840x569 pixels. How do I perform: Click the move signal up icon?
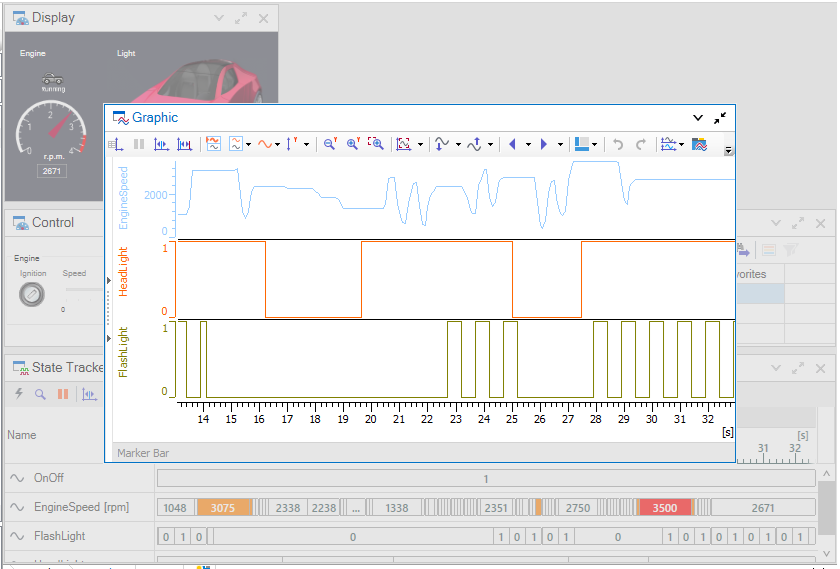tap(474, 144)
